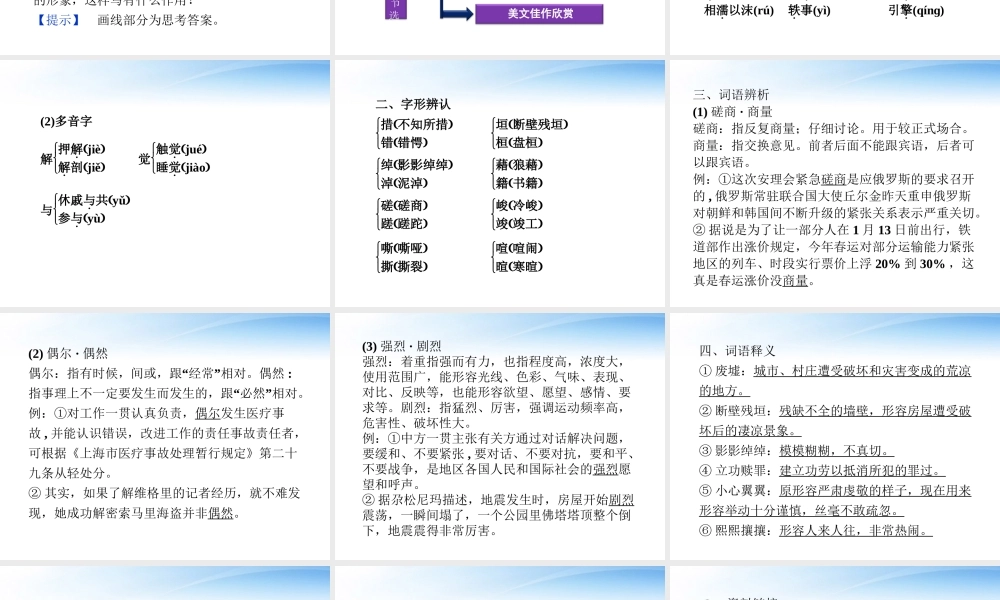Select the text 触觉(jué)
This screenshot has height=600, width=1000.
point(181,149)
